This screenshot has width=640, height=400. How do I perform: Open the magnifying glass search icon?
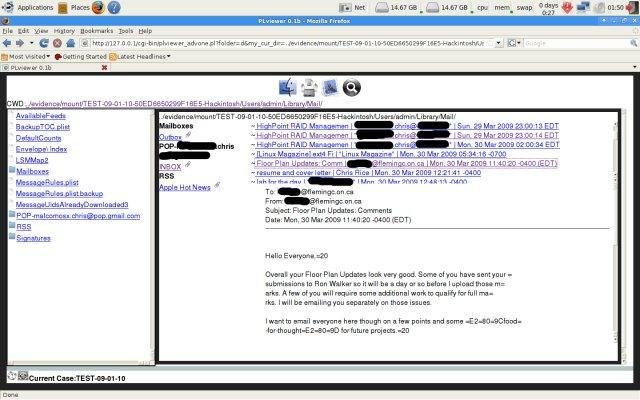(x=351, y=87)
